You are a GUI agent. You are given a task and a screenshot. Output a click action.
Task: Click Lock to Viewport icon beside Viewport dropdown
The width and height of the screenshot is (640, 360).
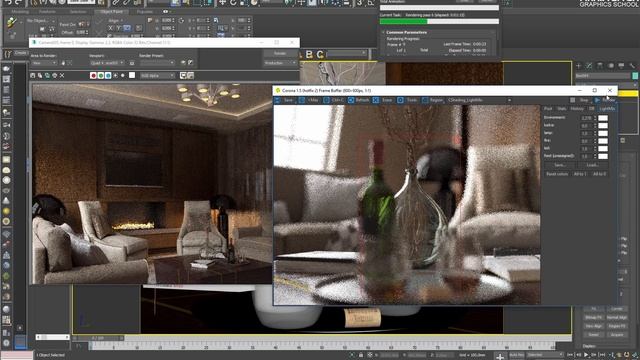[132, 63]
